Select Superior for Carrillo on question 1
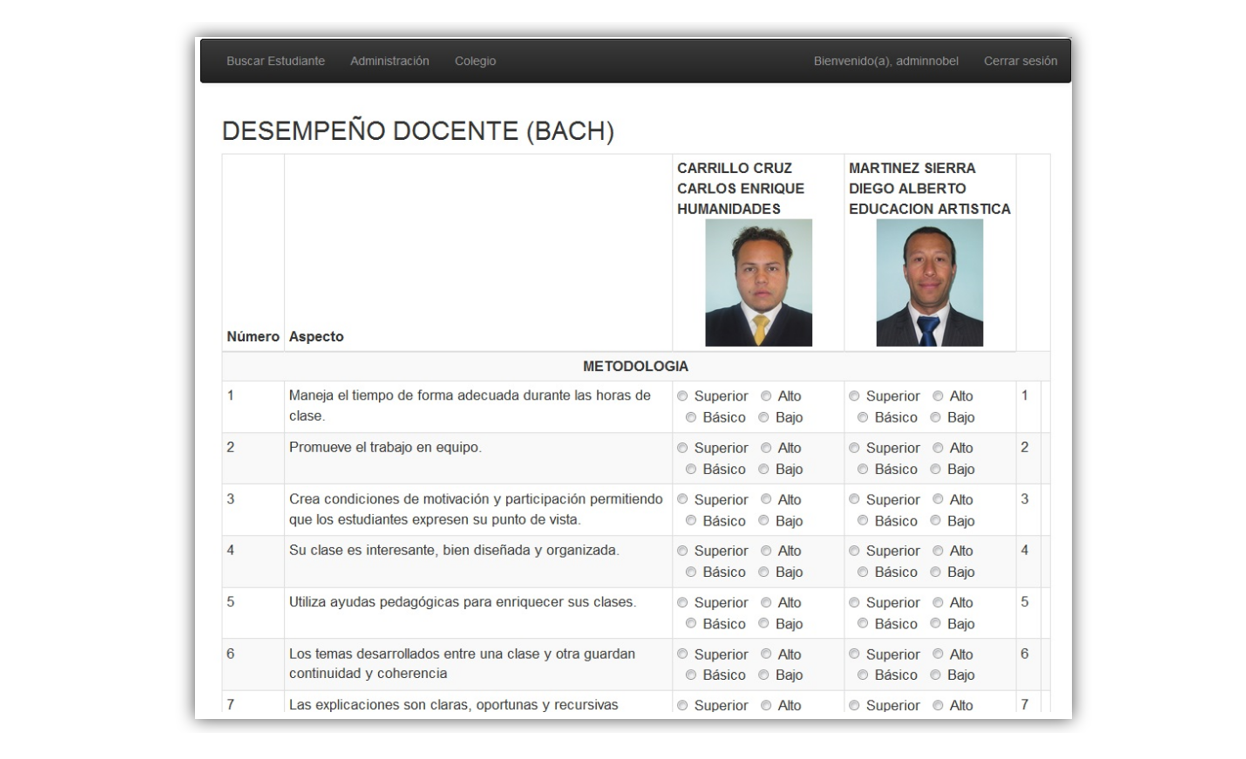Screen dimensions: 1246x759 683,397
